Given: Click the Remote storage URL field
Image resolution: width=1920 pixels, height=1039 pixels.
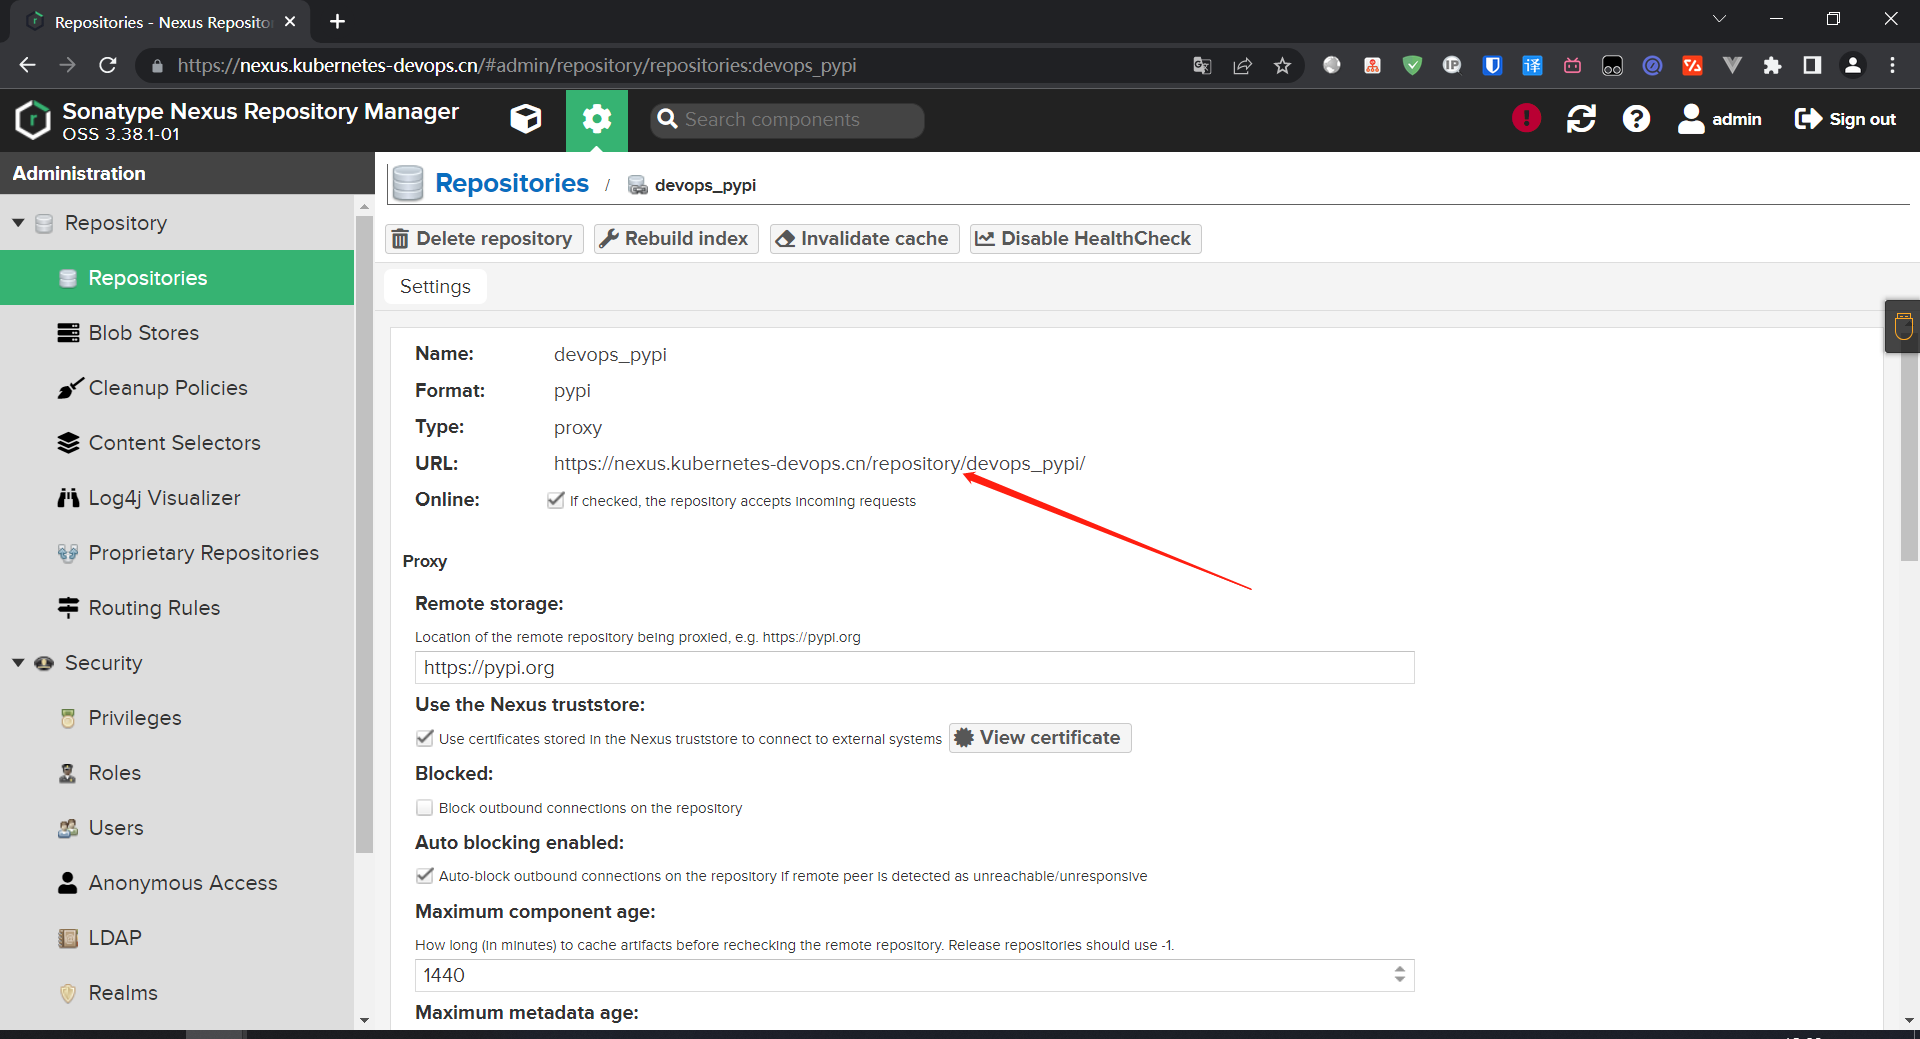Looking at the screenshot, I should click(914, 668).
